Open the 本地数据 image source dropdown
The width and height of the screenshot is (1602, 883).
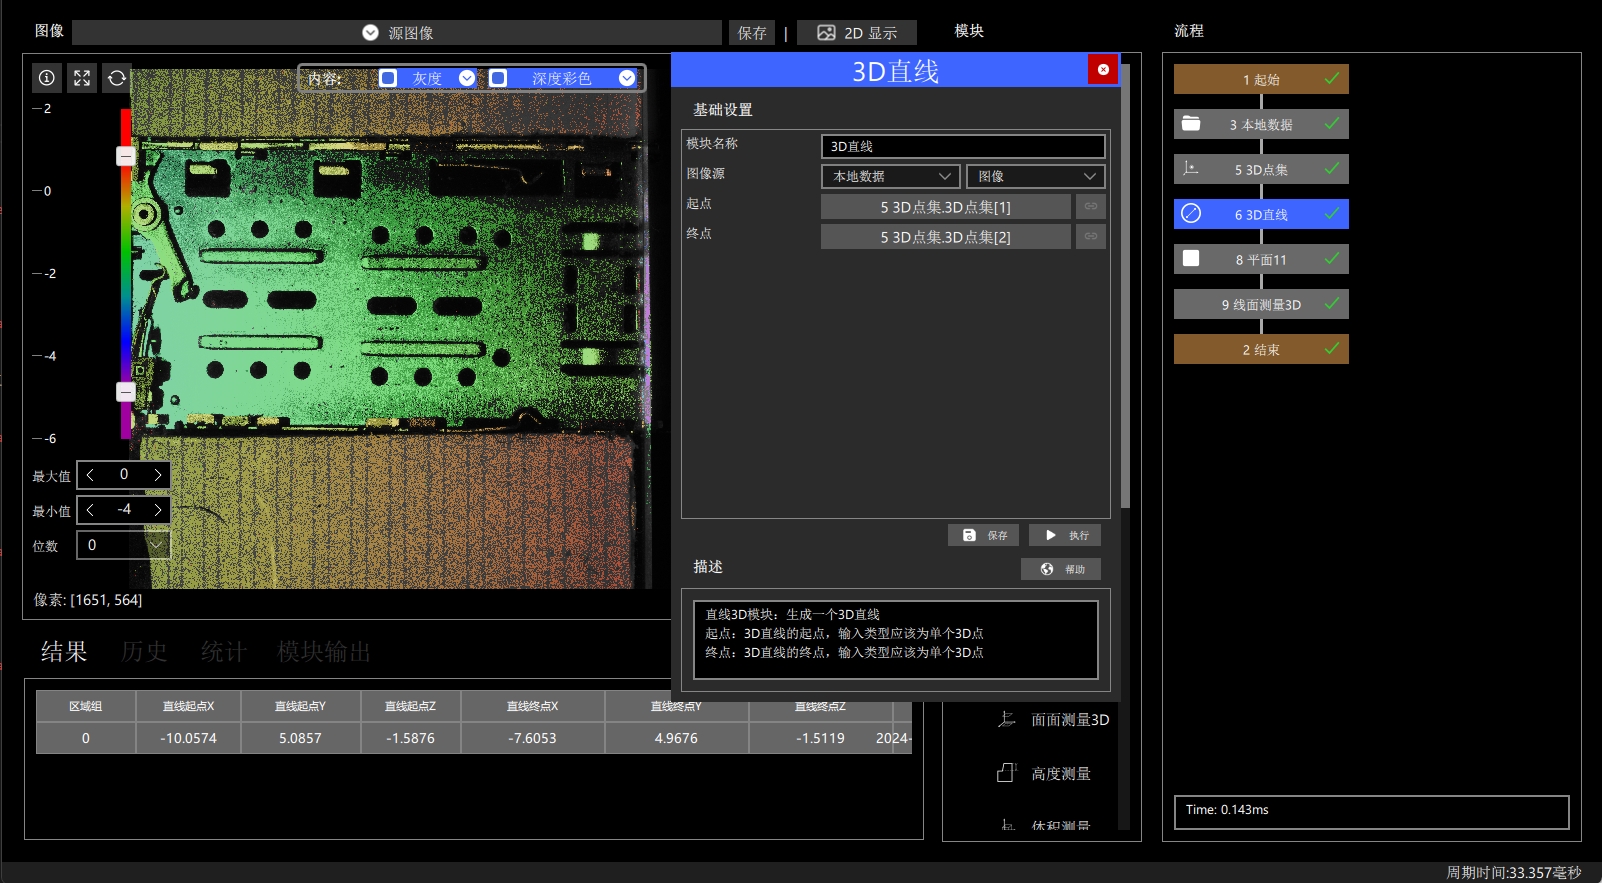pos(891,176)
